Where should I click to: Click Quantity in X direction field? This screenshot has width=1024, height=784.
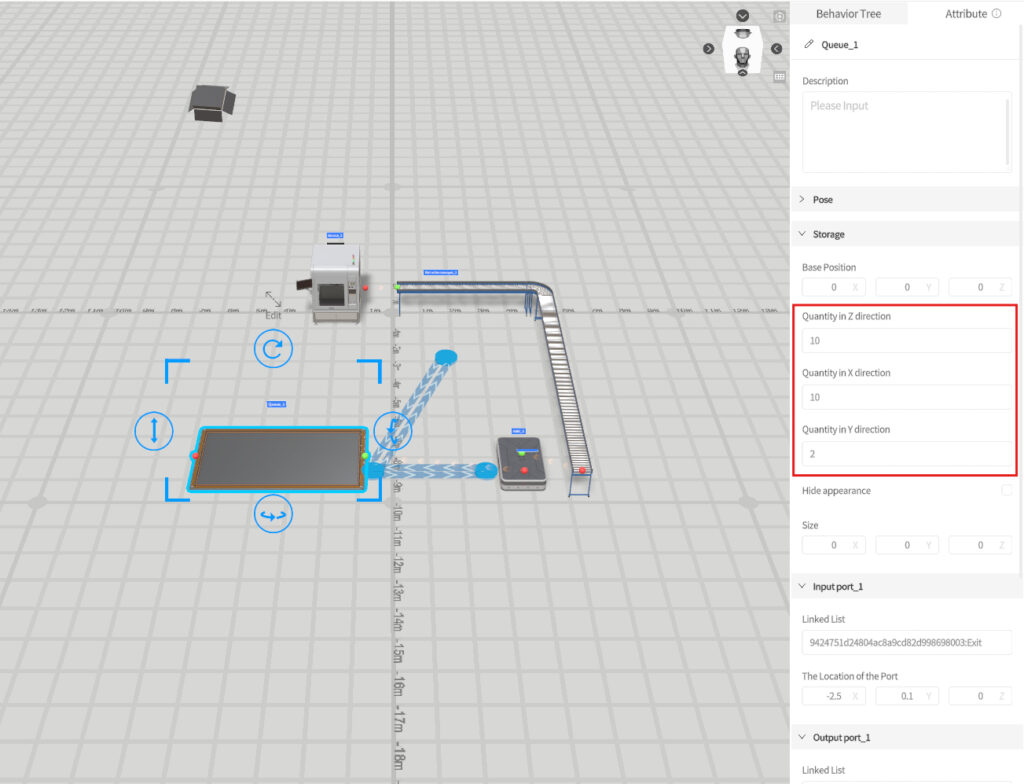pyautogui.click(x=906, y=397)
